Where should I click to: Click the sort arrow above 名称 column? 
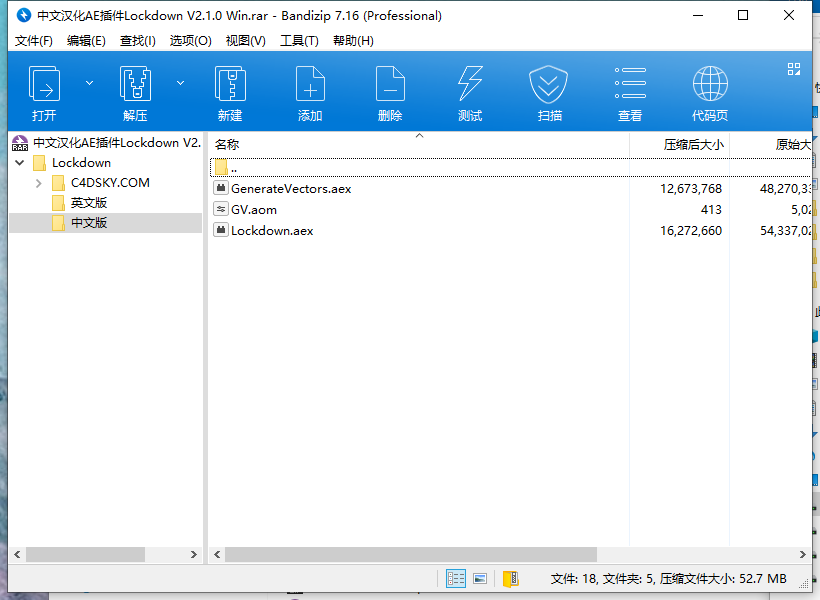(x=419, y=135)
